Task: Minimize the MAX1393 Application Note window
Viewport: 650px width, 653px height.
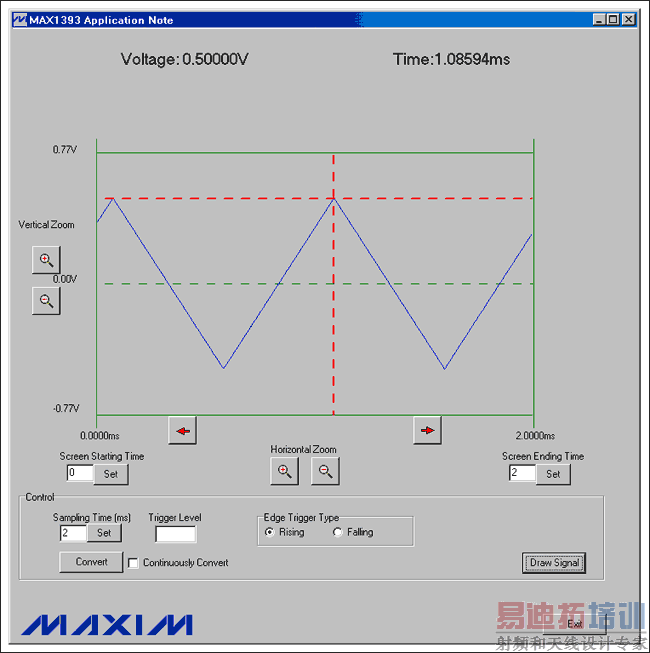Action: point(599,20)
